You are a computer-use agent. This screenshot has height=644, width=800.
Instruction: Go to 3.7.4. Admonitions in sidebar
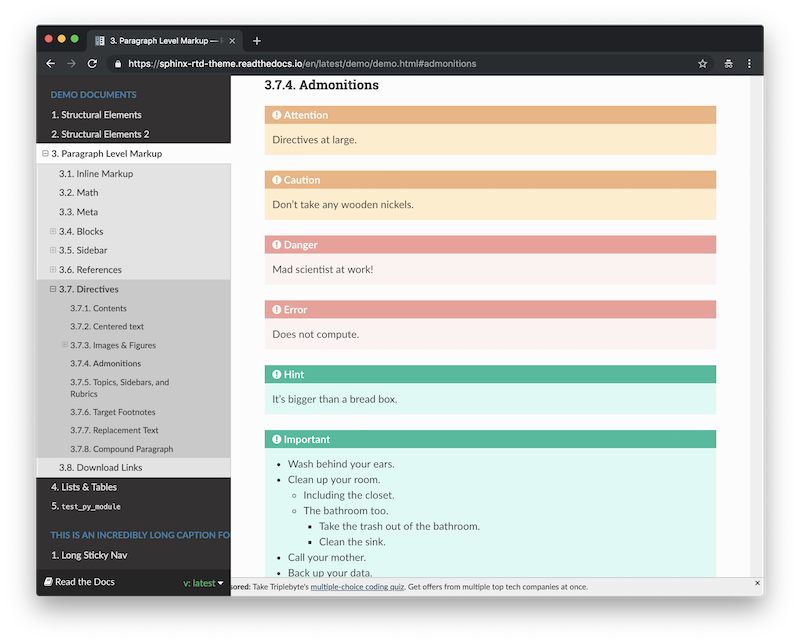105,364
